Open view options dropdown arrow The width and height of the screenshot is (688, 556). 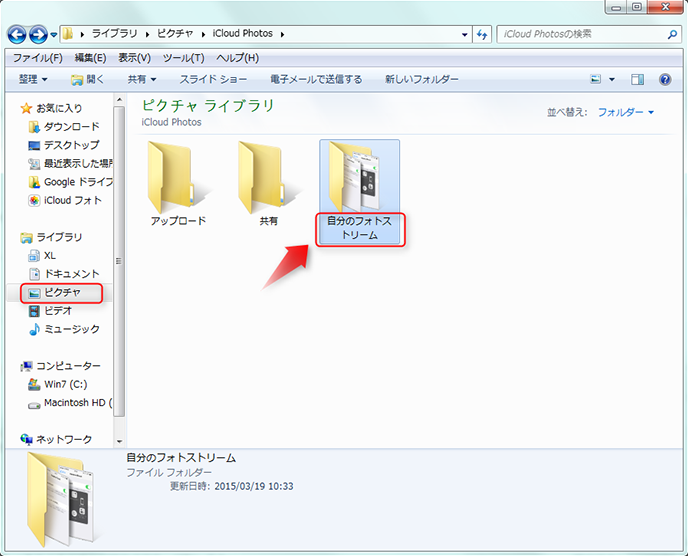[612, 79]
